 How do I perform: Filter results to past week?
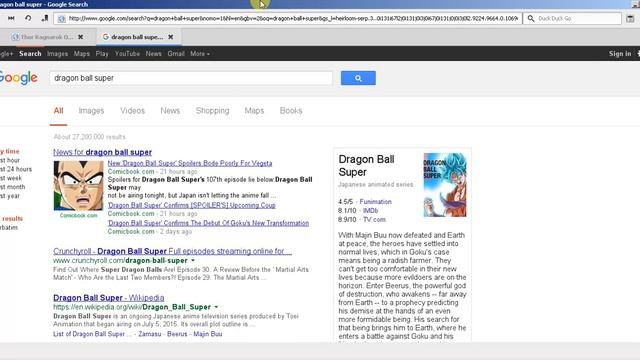click(x=11, y=178)
